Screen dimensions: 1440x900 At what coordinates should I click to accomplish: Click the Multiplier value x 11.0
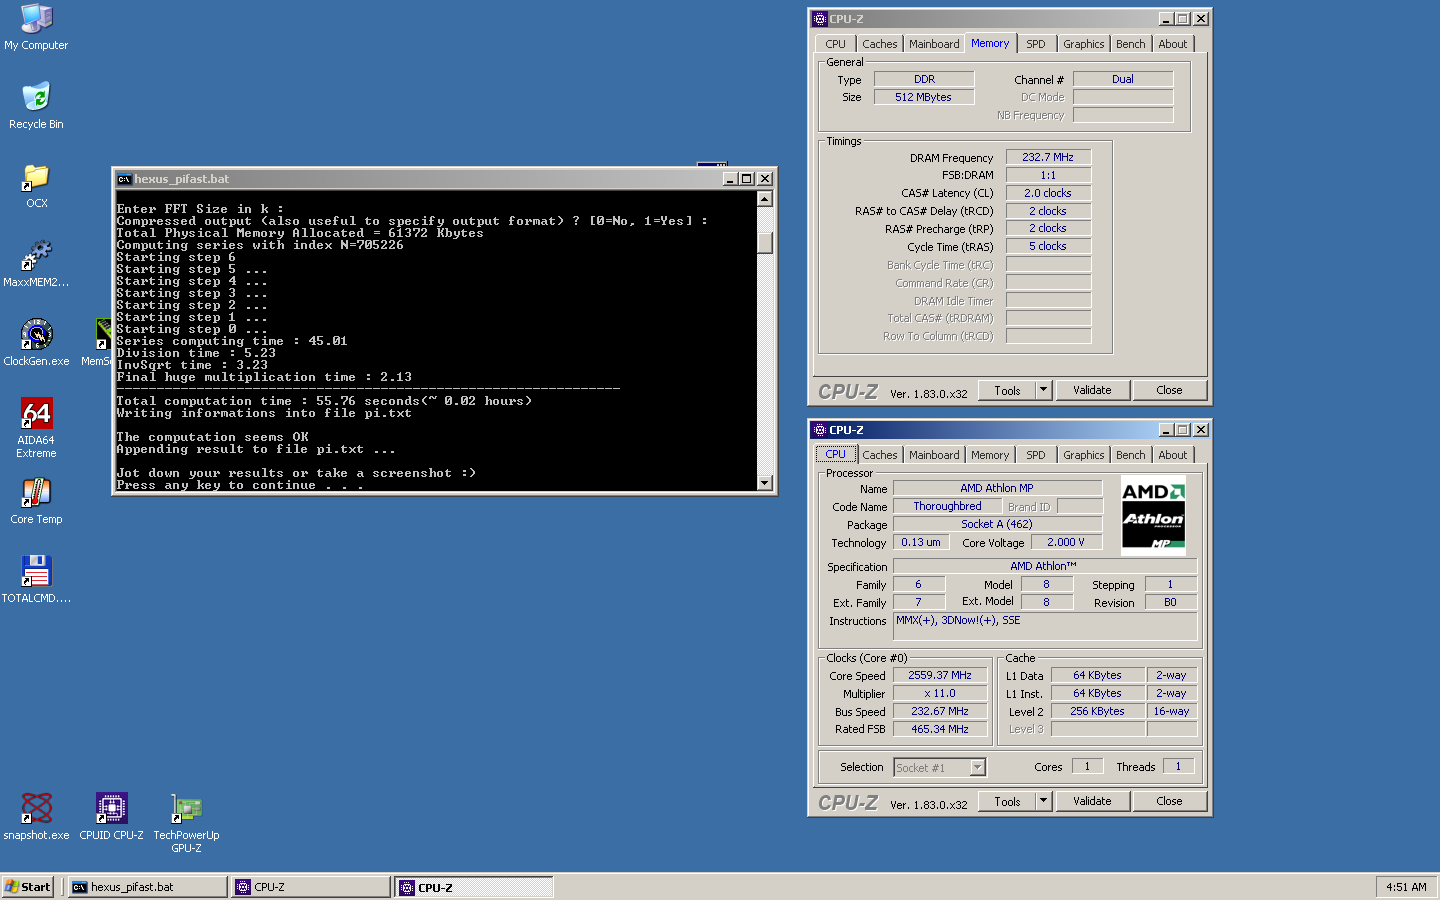pyautogui.click(x=940, y=693)
